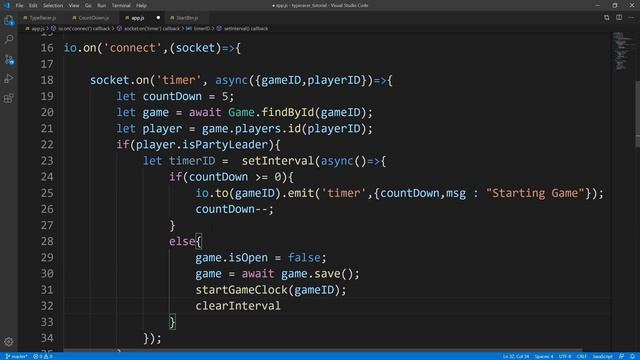The width and height of the screenshot is (640, 360).
Task: Open the Go menu
Action: pyautogui.click(x=88, y=5)
